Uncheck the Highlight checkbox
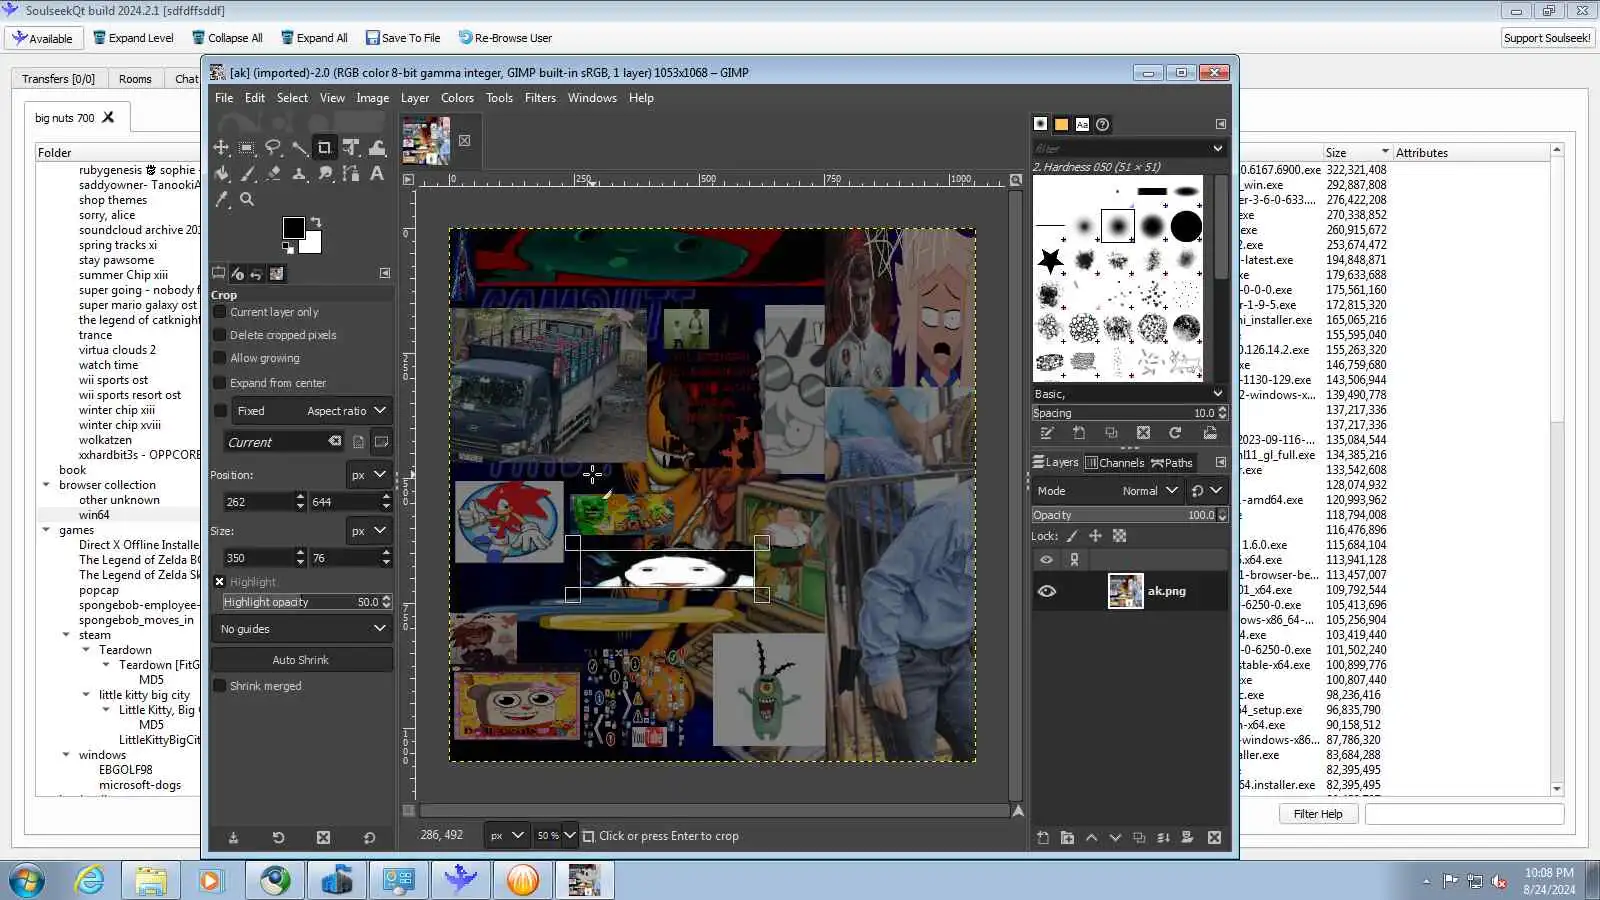 click(x=220, y=582)
